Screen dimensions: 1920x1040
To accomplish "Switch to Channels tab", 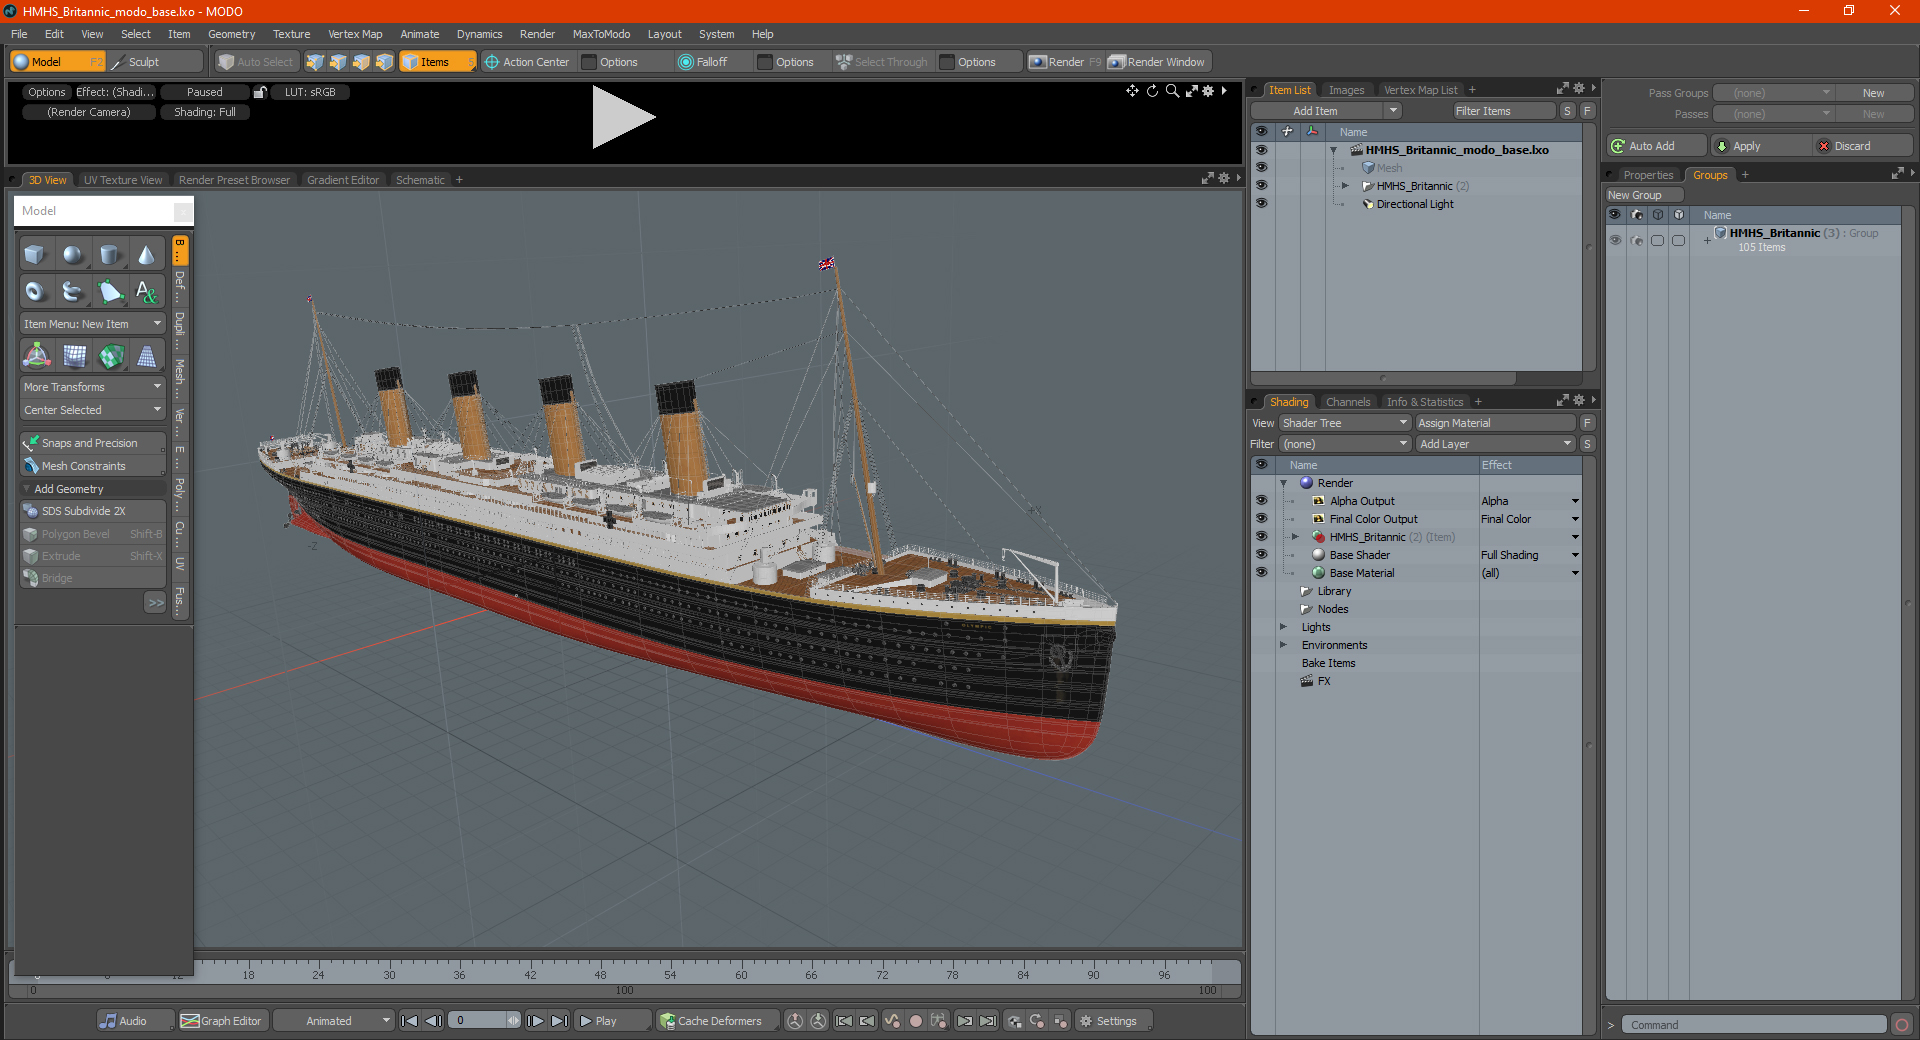I will click(1348, 402).
